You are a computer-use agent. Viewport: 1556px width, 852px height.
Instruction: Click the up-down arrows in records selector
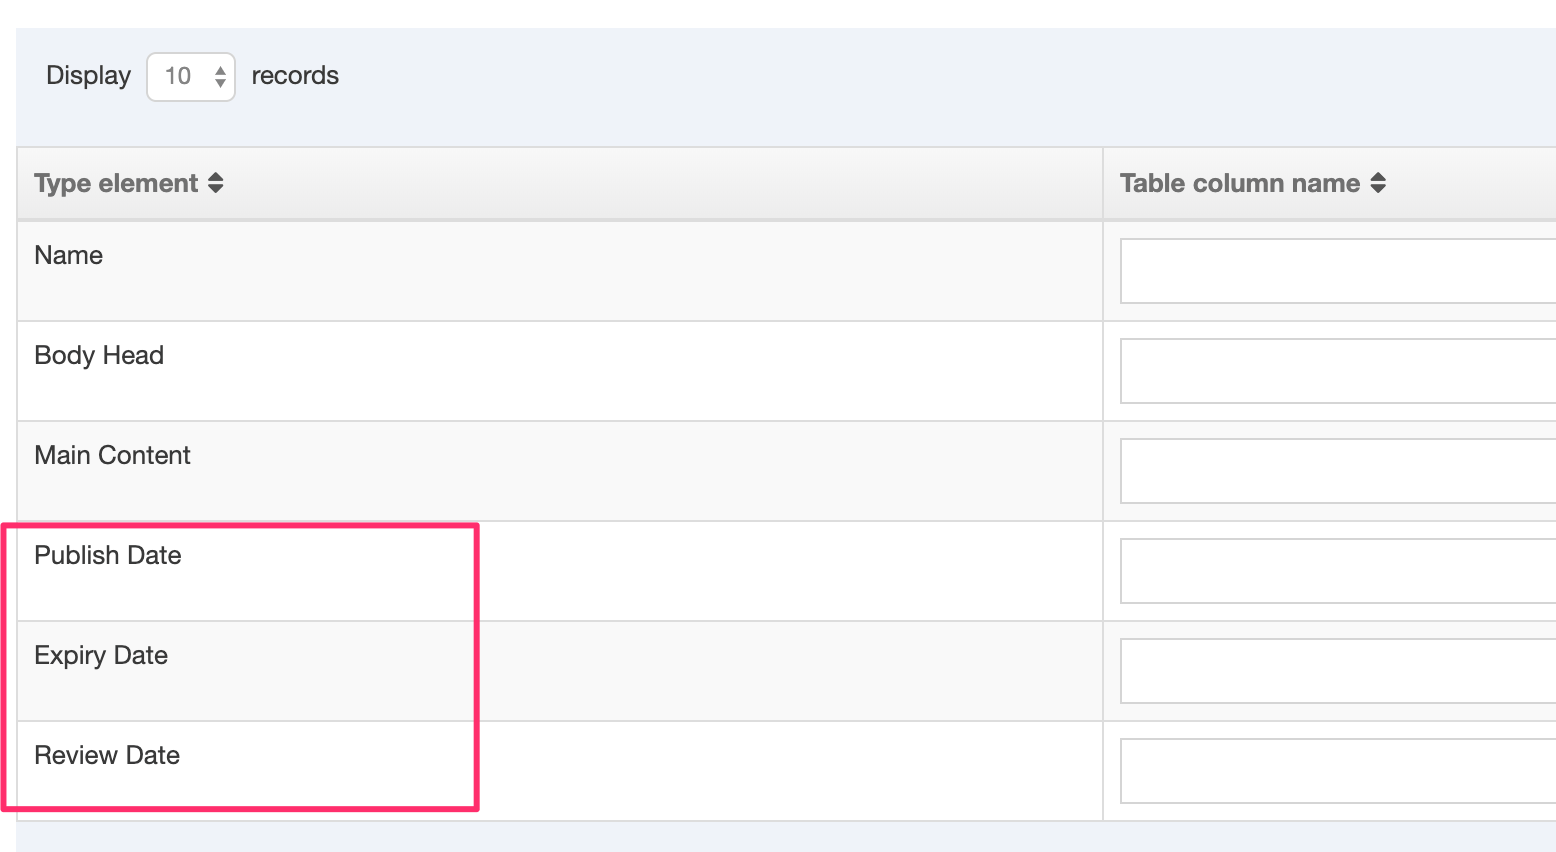pos(220,77)
